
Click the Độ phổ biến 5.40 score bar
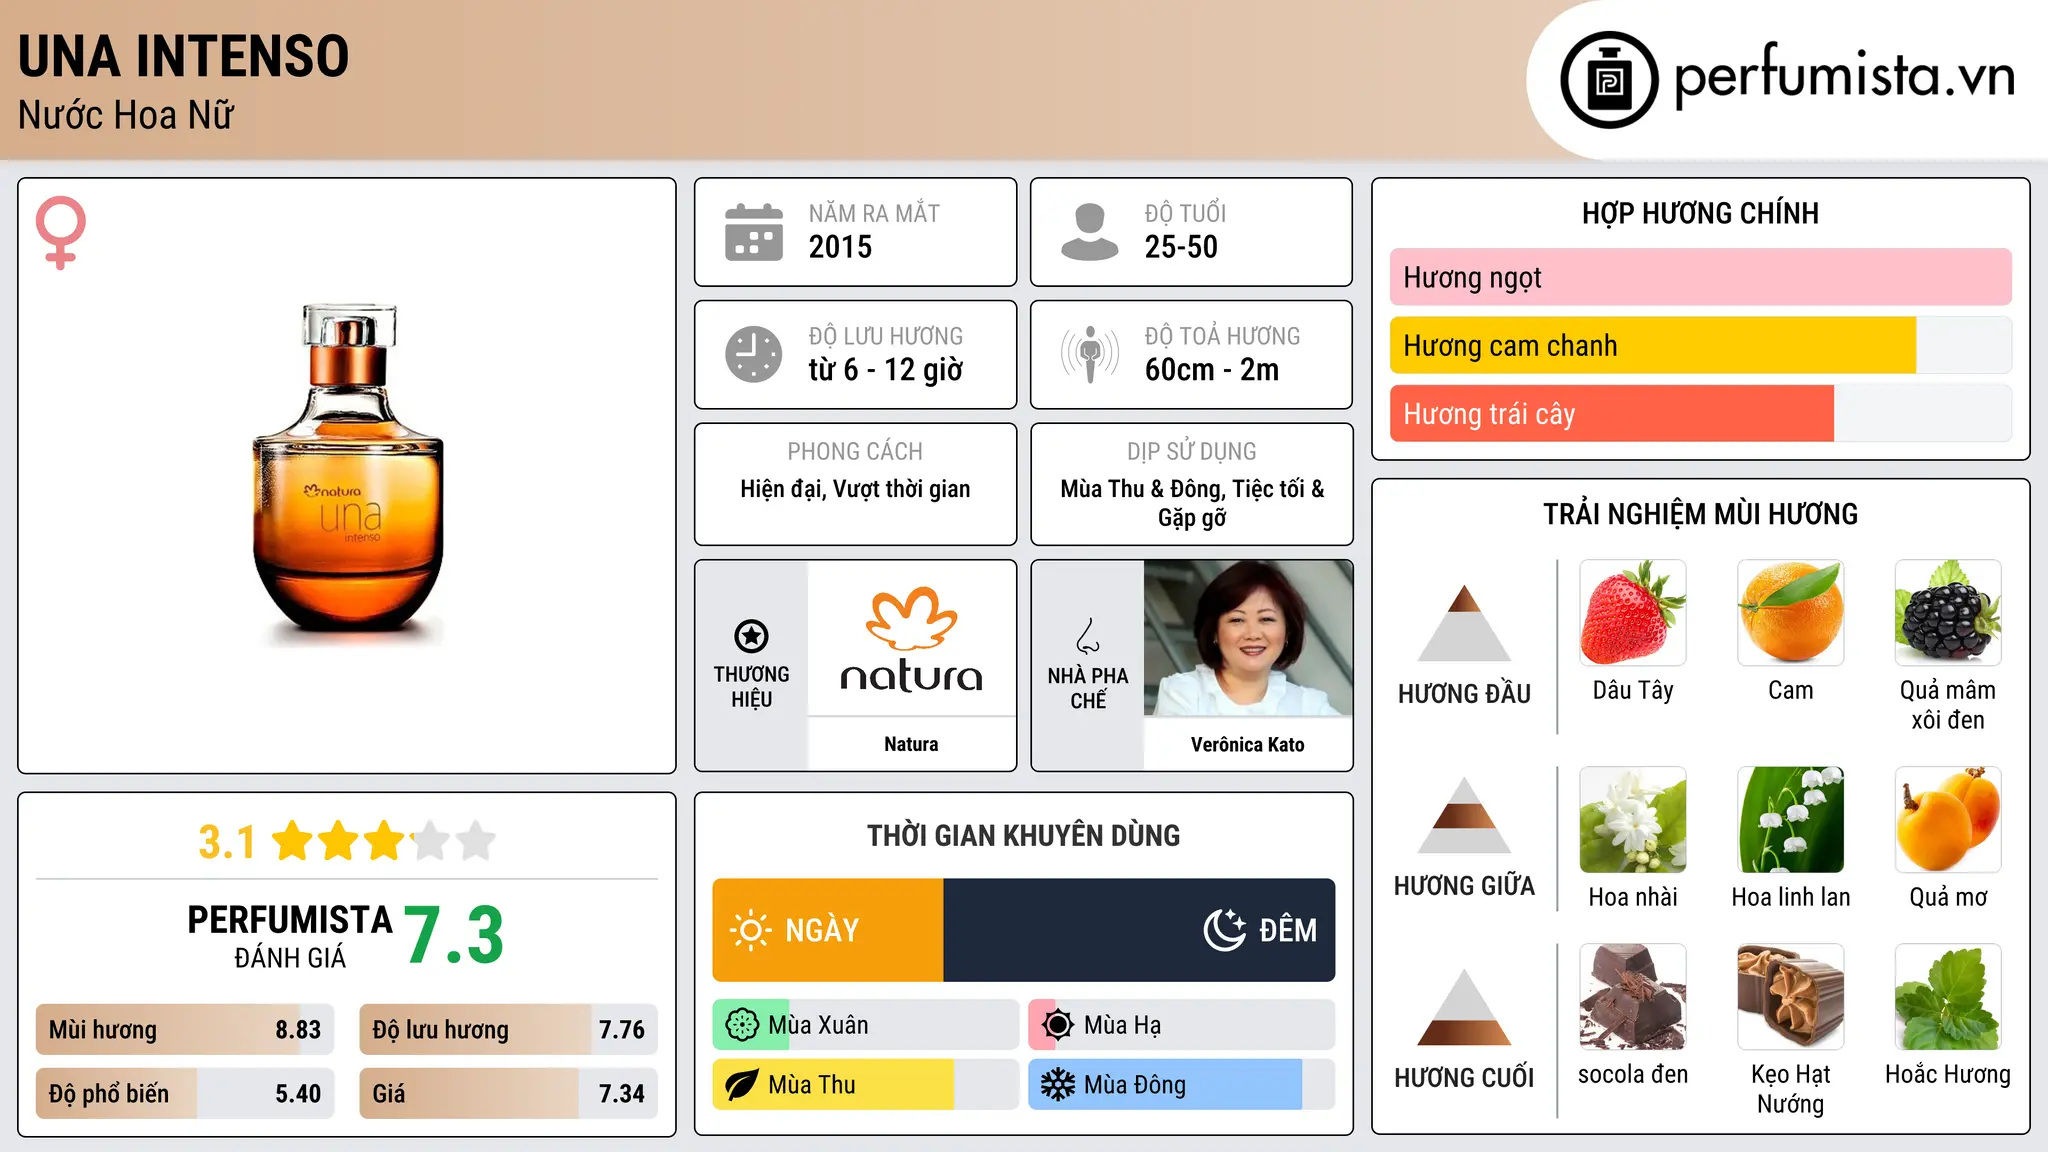tap(185, 1093)
